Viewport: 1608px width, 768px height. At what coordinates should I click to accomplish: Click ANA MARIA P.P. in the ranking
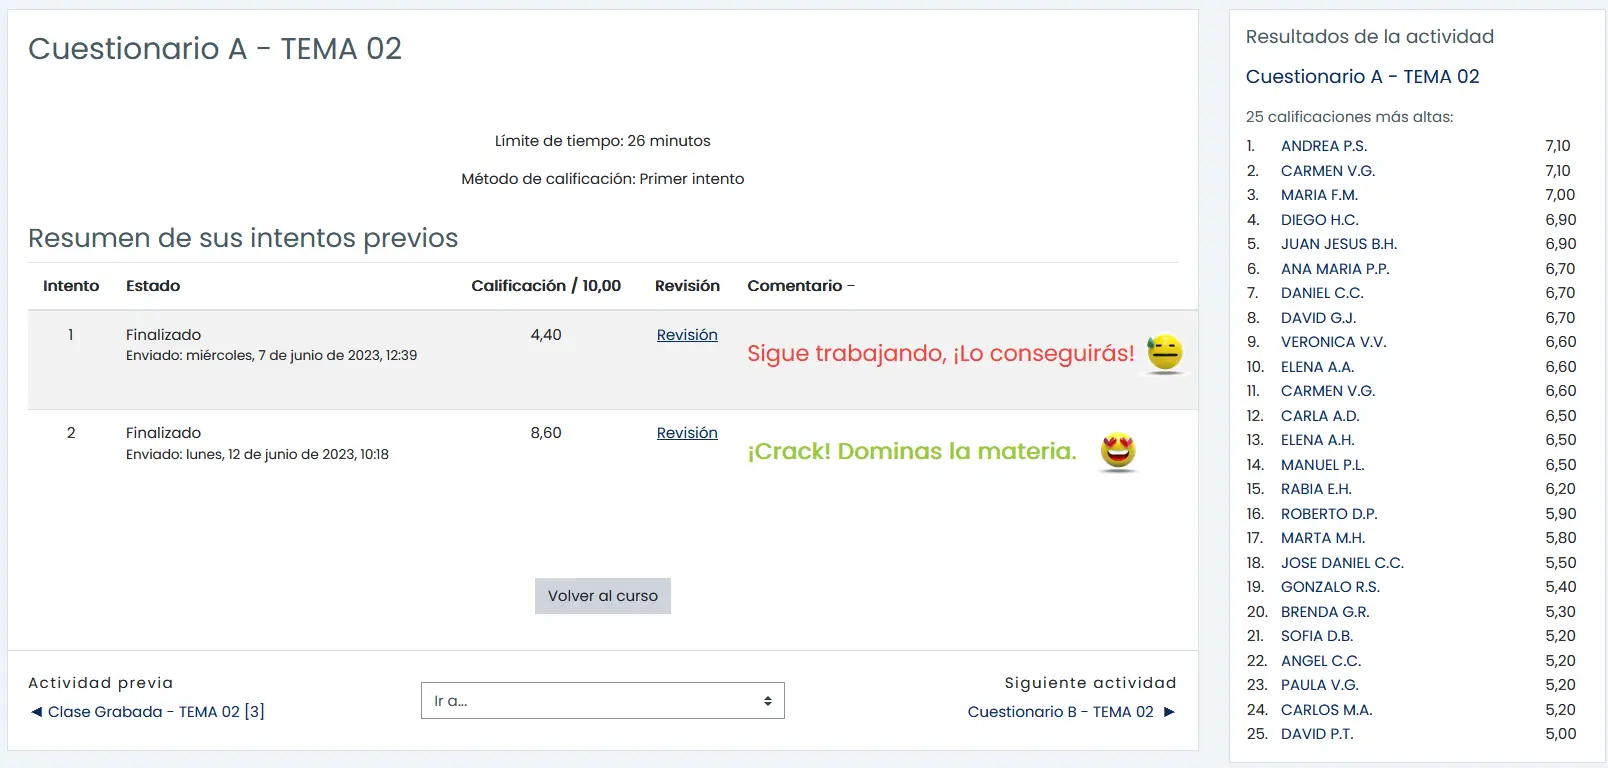click(x=1335, y=269)
